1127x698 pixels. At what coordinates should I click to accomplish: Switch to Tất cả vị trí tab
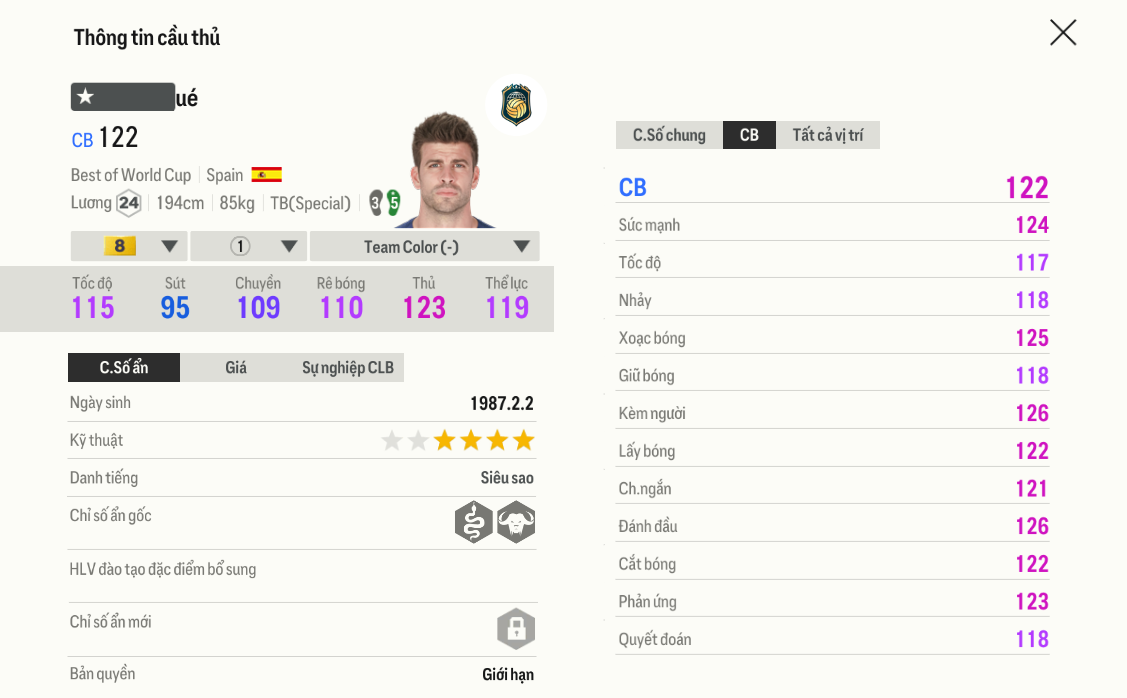click(x=828, y=135)
